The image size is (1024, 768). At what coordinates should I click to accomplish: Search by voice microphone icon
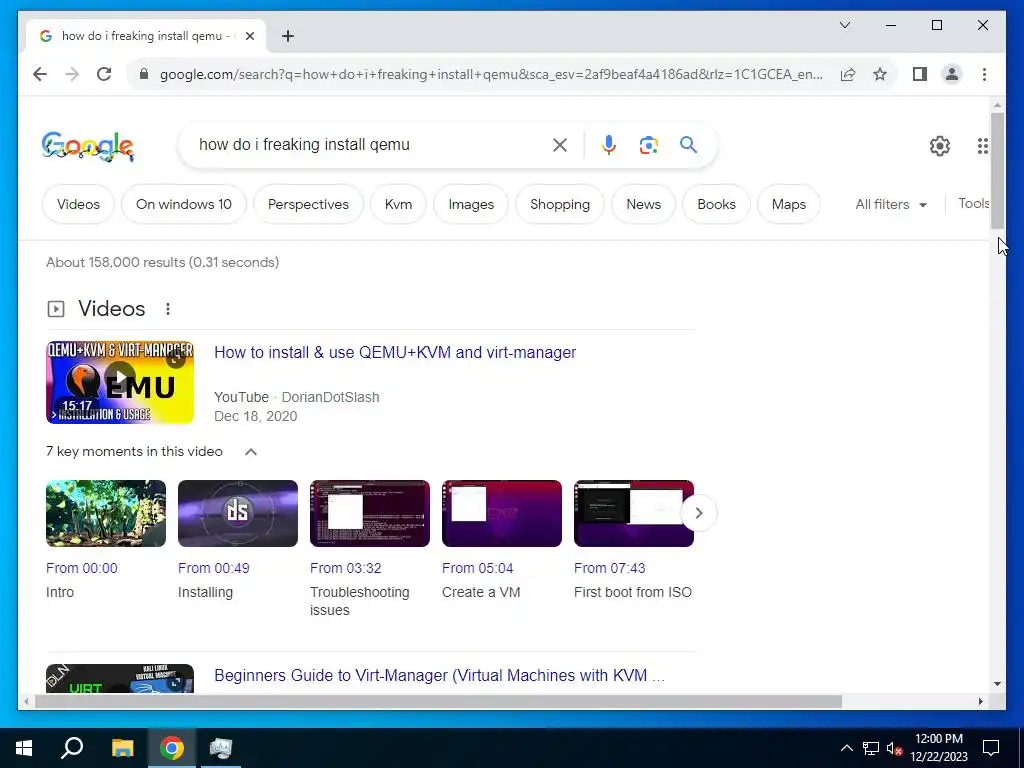click(609, 145)
